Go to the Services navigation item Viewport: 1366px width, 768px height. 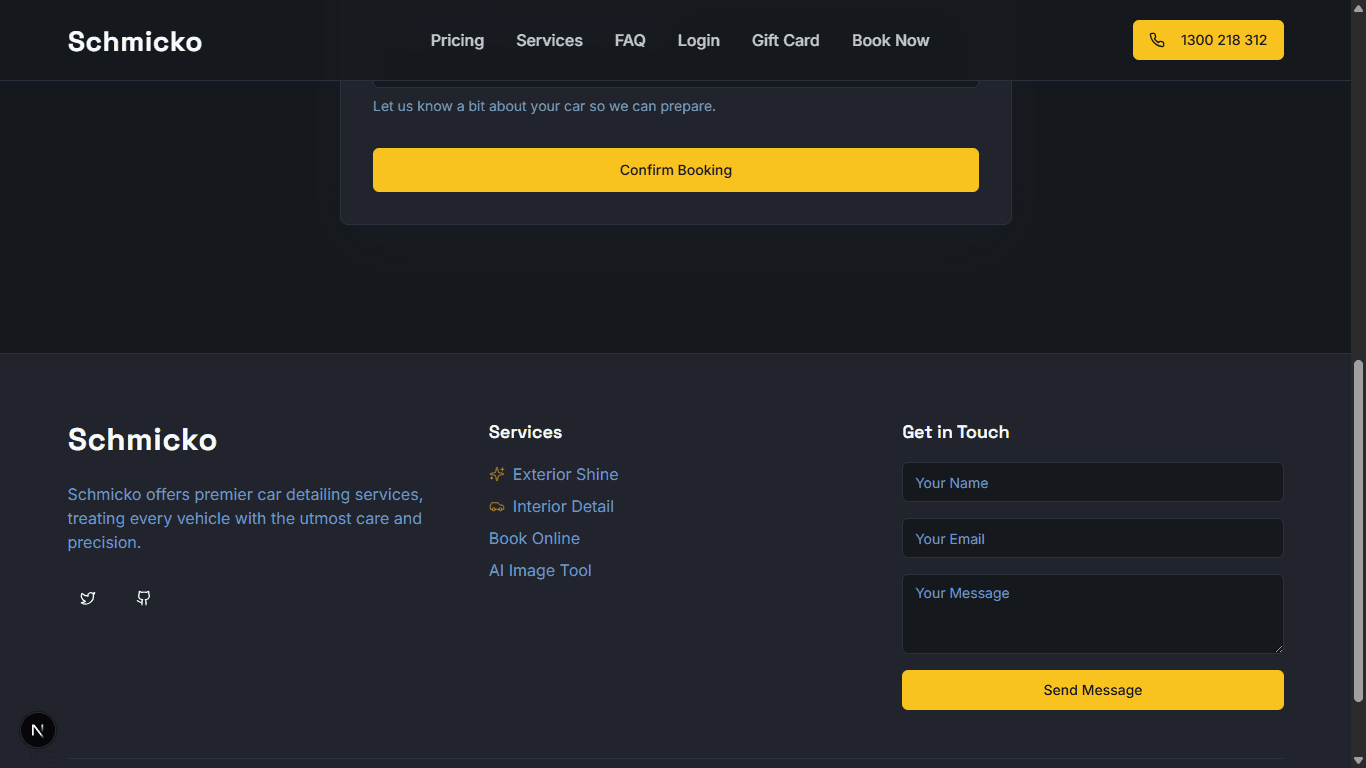click(549, 40)
